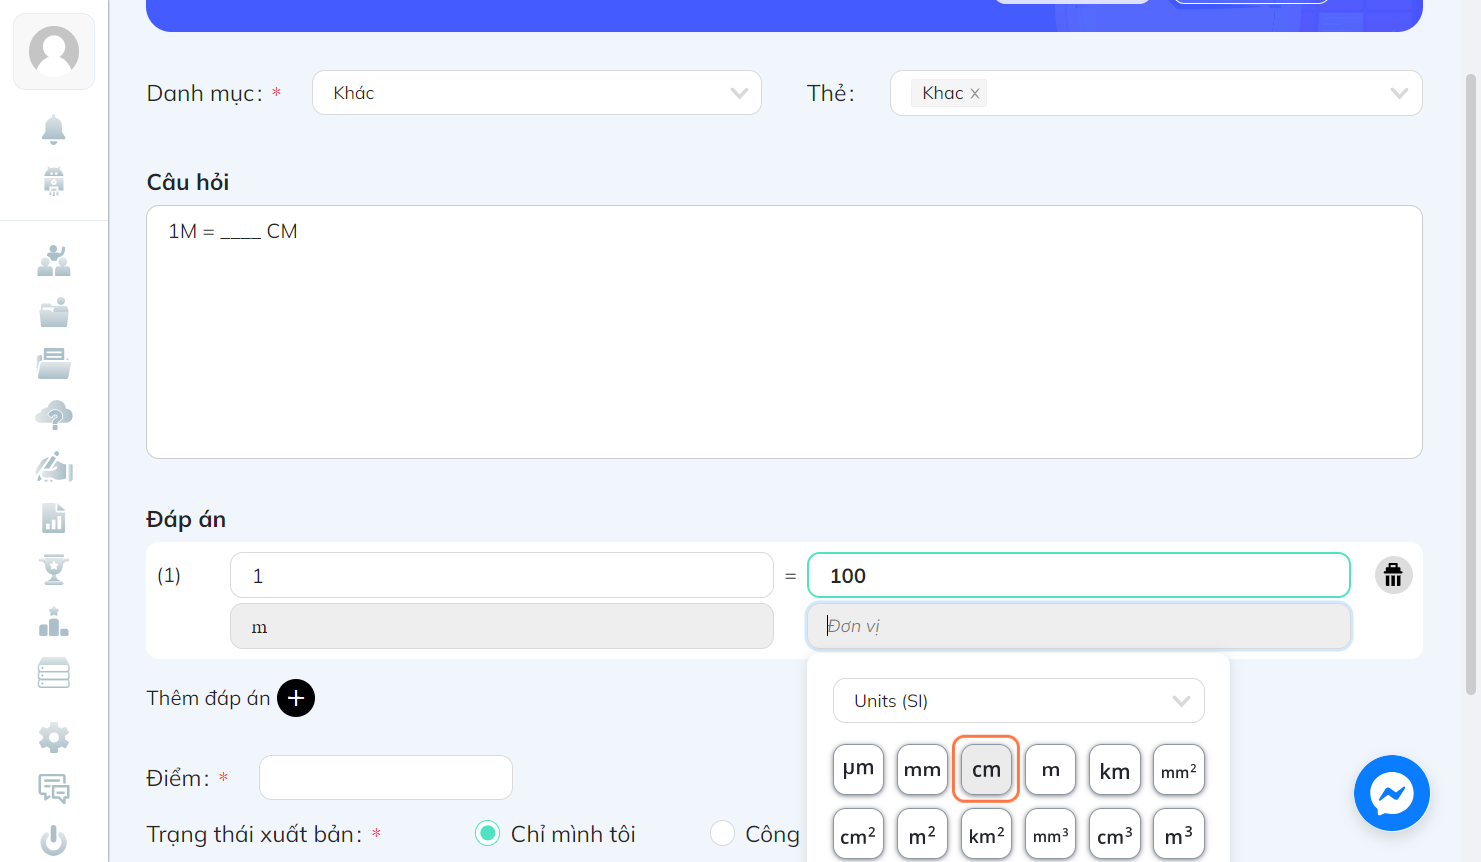Choose the km unit button
This screenshot has height=862, width=1481.
click(1115, 769)
